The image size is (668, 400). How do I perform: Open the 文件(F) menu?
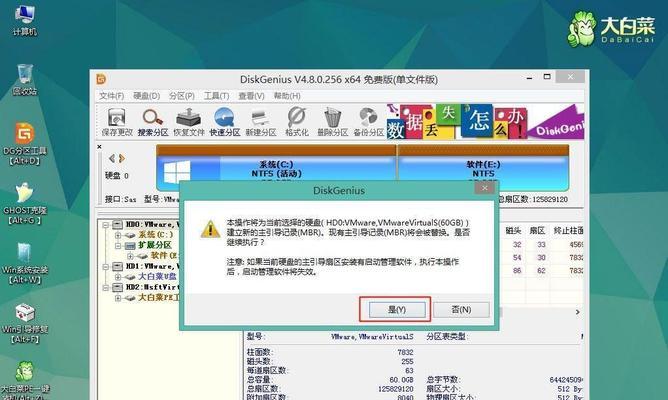(x=111, y=96)
